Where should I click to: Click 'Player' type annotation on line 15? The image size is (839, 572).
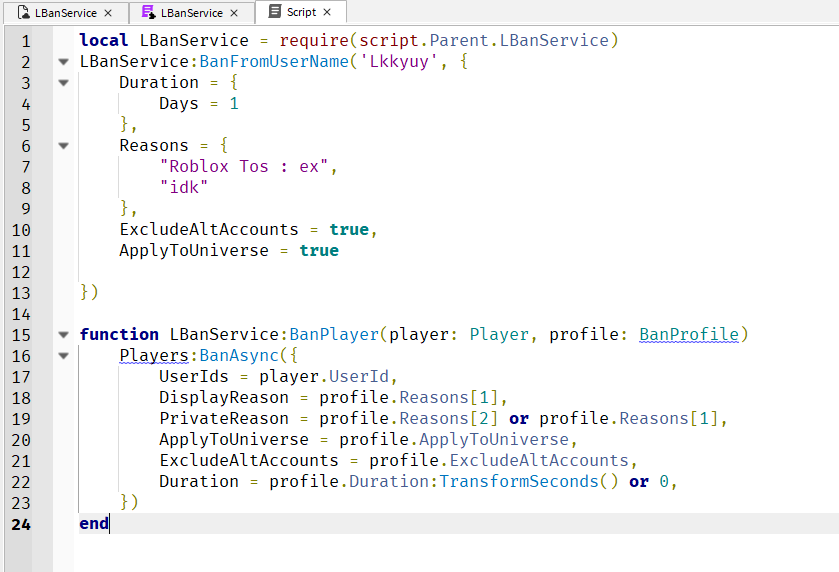click(x=499, y=334)
